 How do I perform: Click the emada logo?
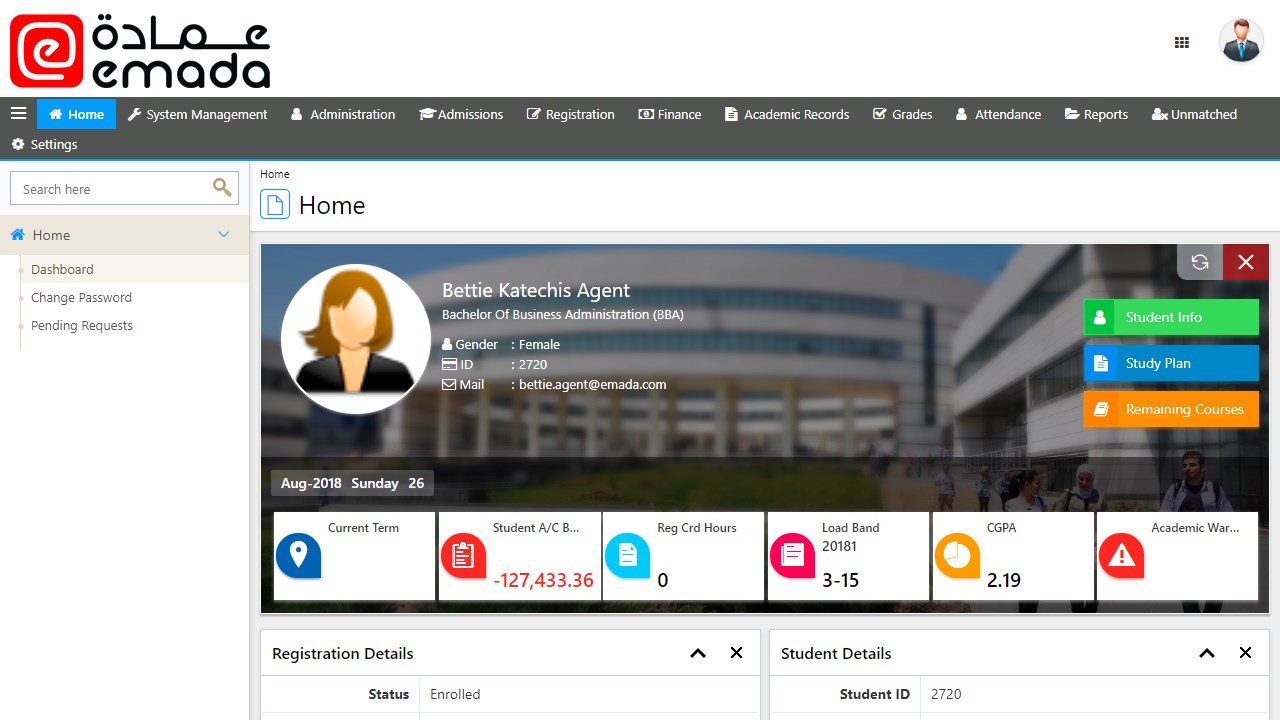140,50
